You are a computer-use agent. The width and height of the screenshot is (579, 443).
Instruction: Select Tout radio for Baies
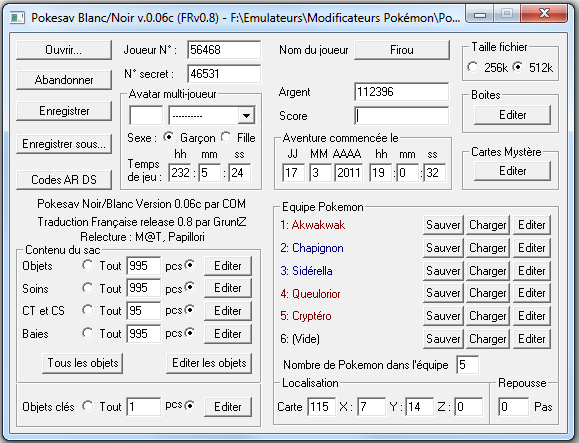point(88,333)
